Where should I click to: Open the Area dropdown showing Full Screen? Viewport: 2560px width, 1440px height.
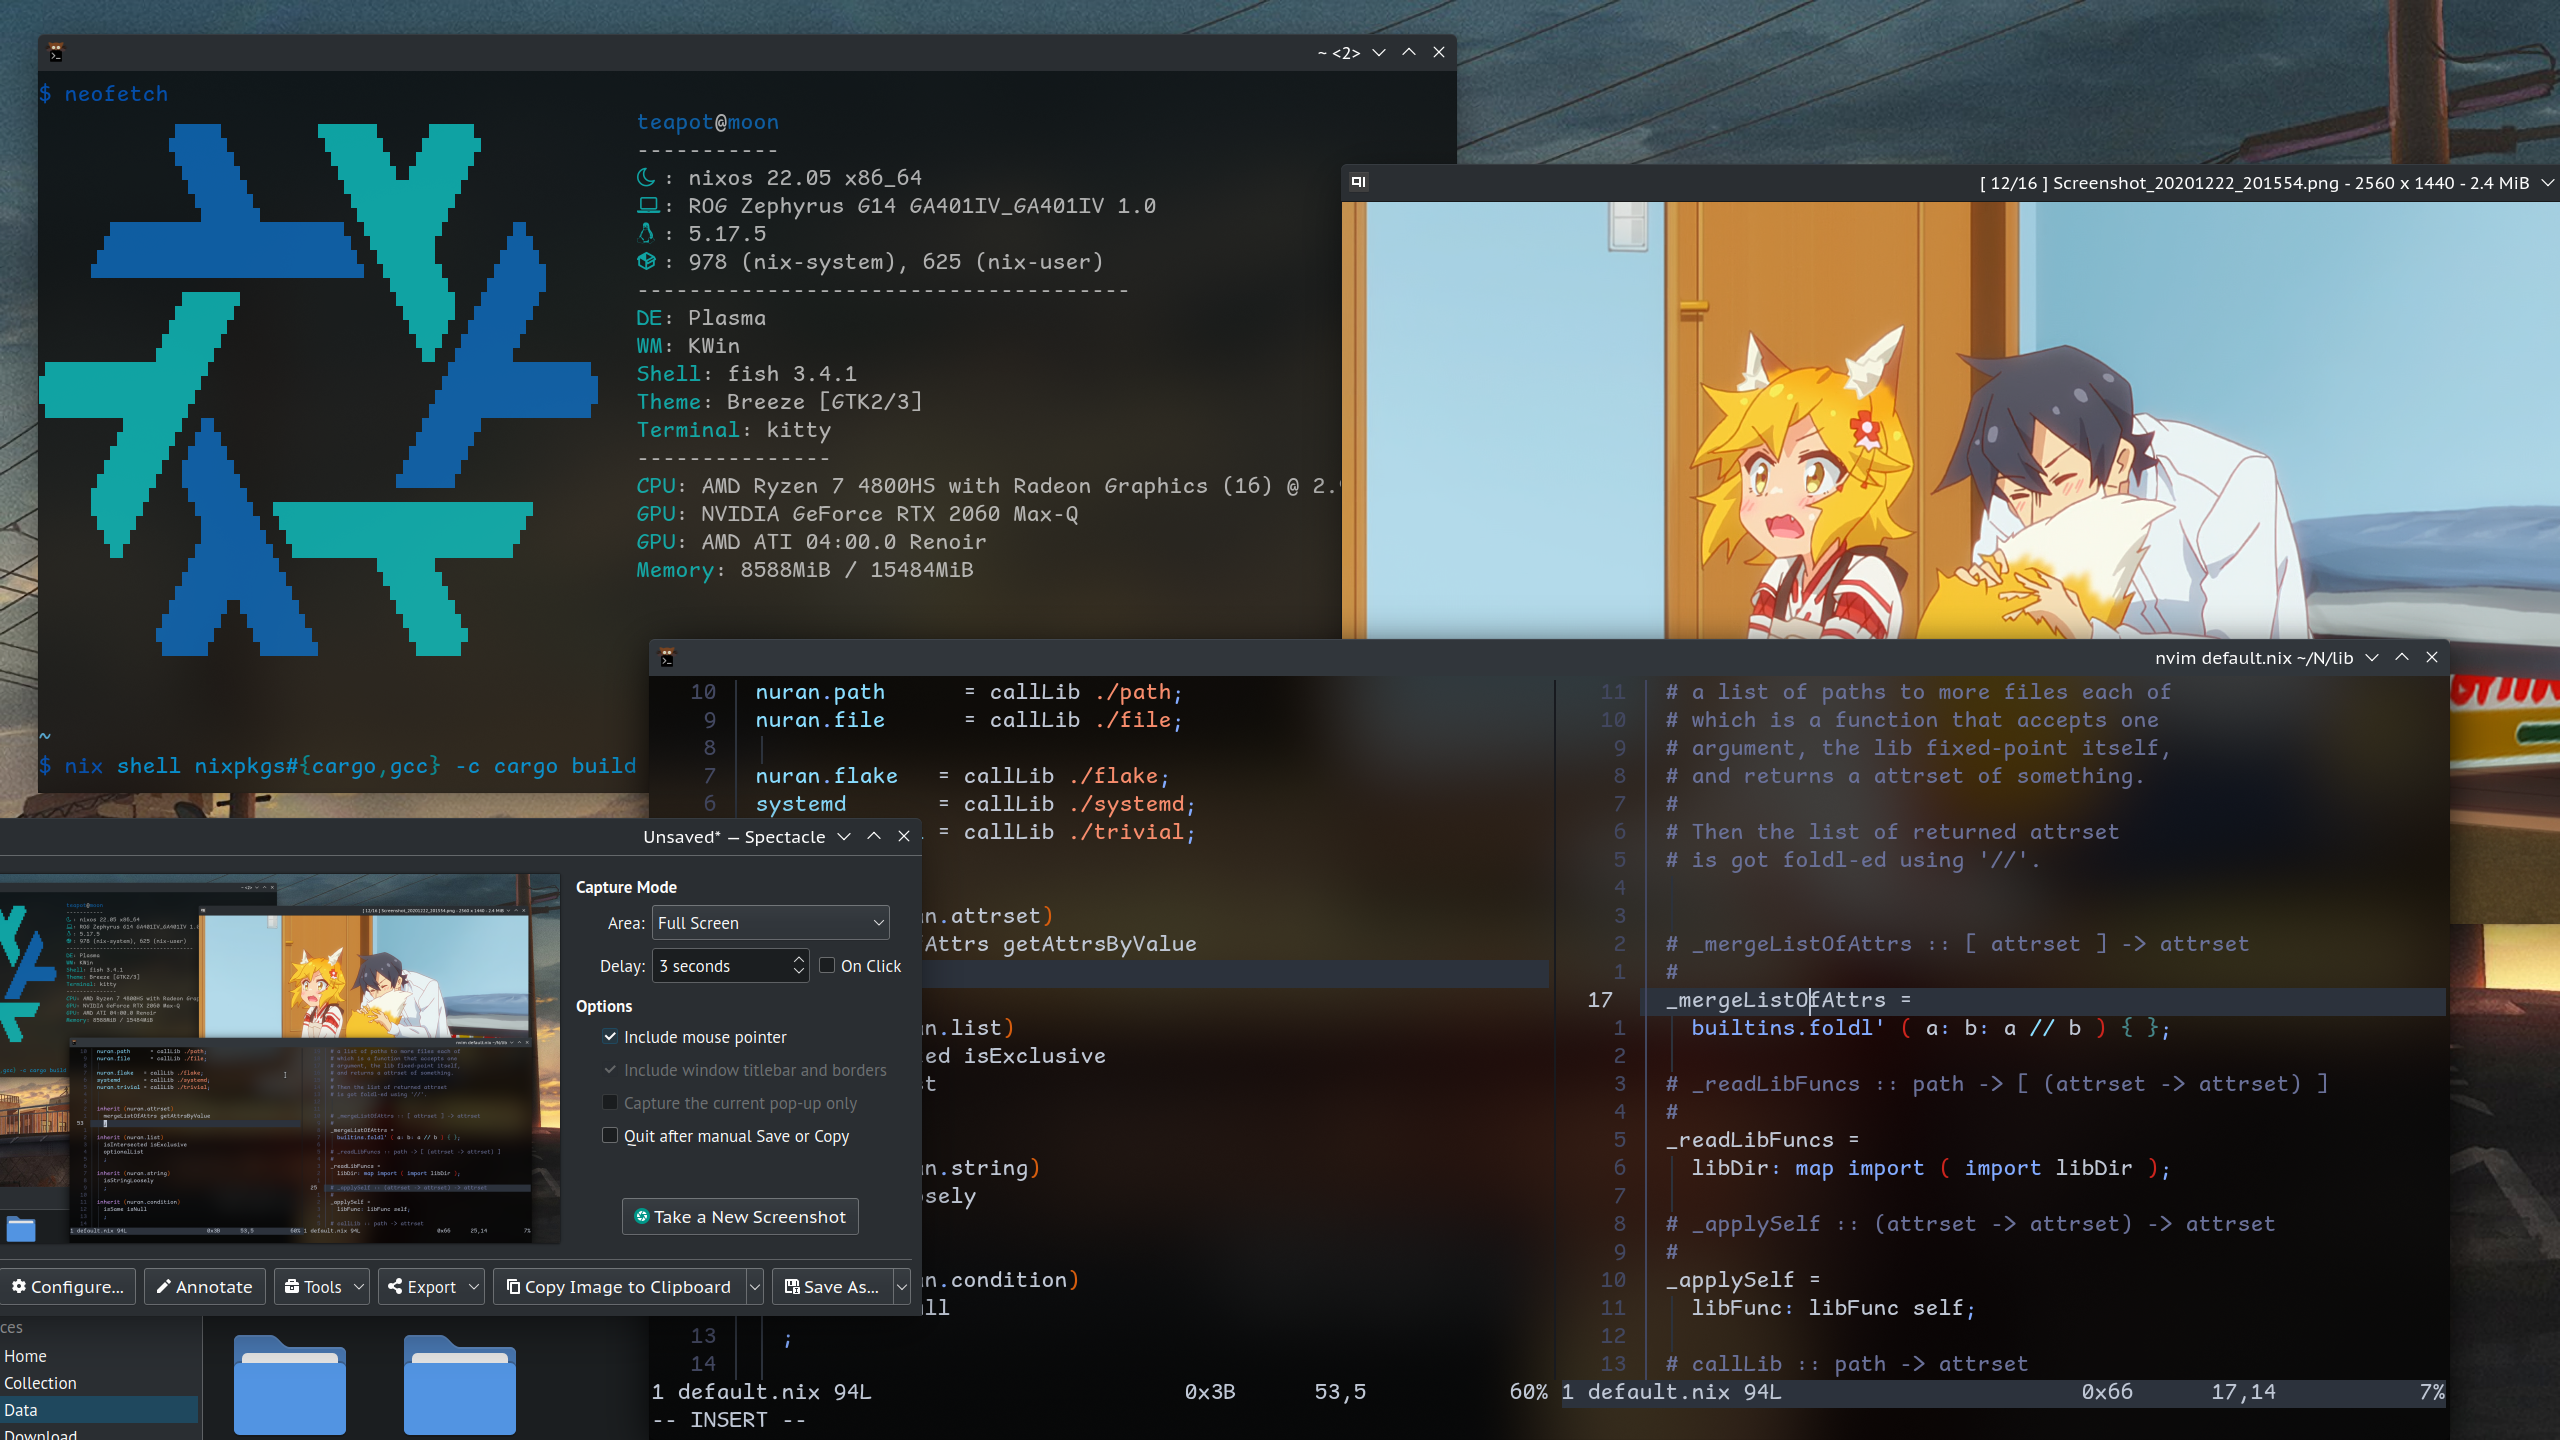[x=770, y=923]
